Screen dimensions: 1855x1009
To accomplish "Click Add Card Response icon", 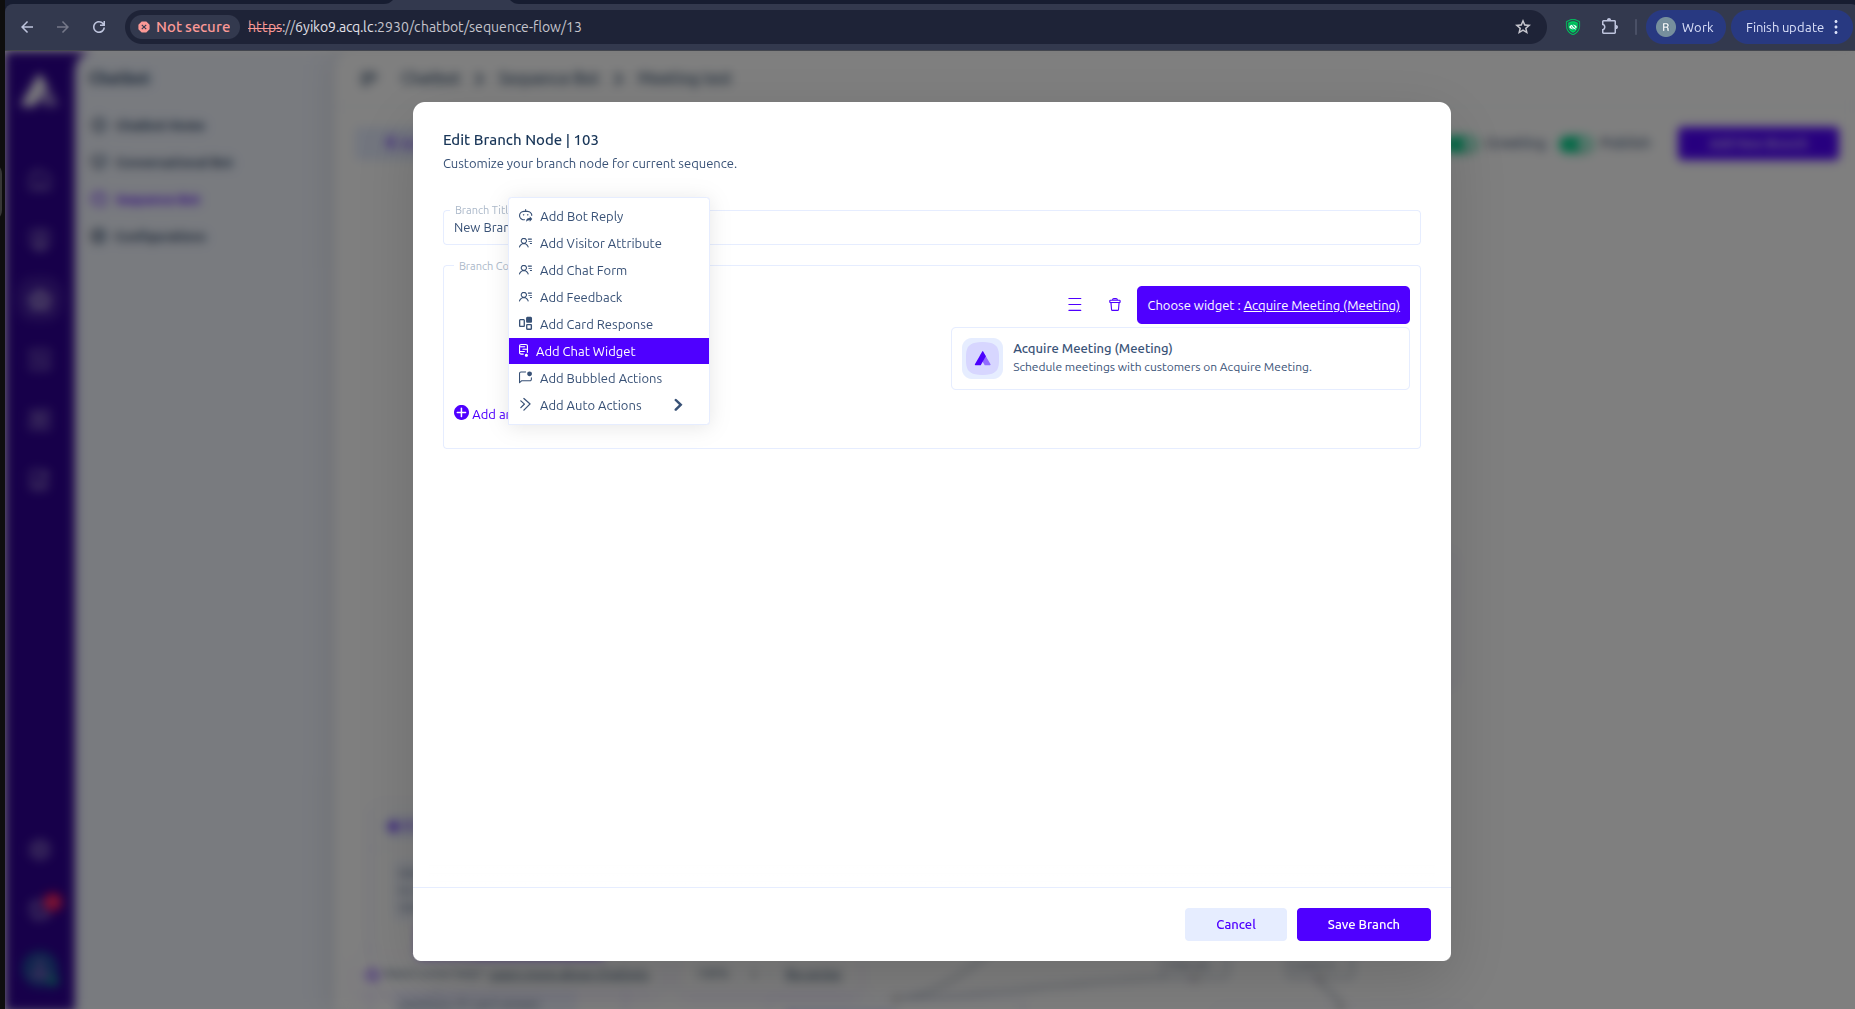I will pos(525,324).
